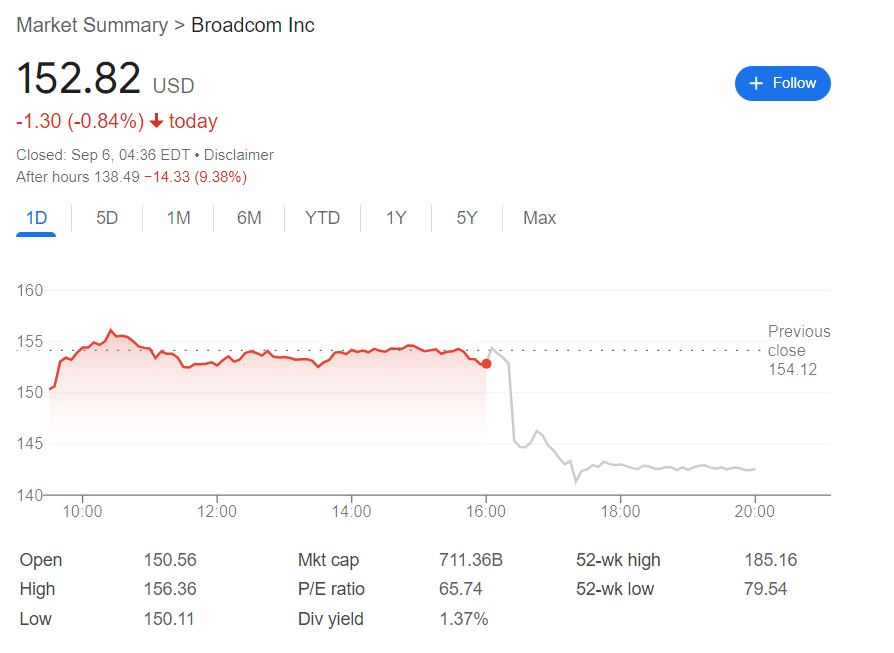Click the Mkt cap value 711.36B

click(x=470, y=560)
